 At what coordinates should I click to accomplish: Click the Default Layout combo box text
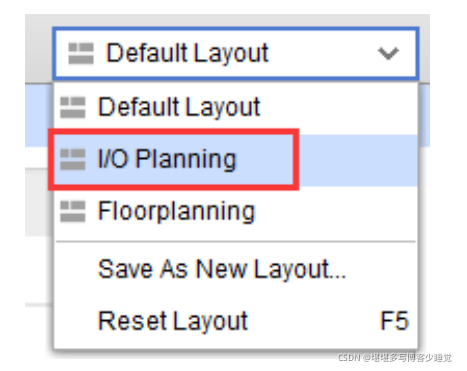[x=187, y=53]
